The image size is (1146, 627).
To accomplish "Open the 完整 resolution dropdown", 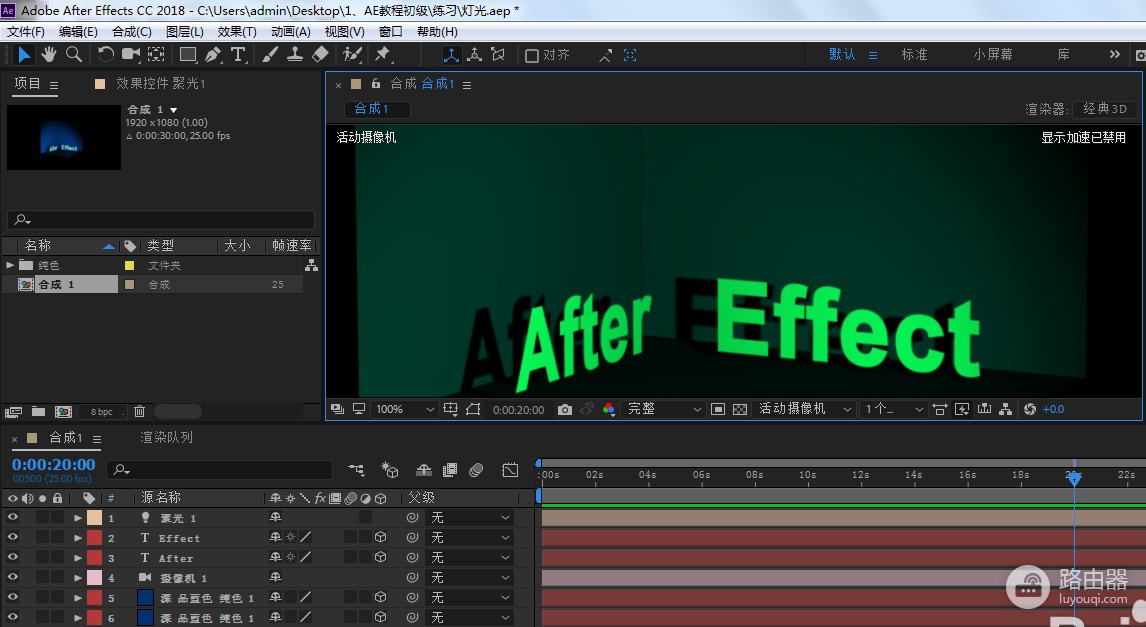I will click(663, 409).
